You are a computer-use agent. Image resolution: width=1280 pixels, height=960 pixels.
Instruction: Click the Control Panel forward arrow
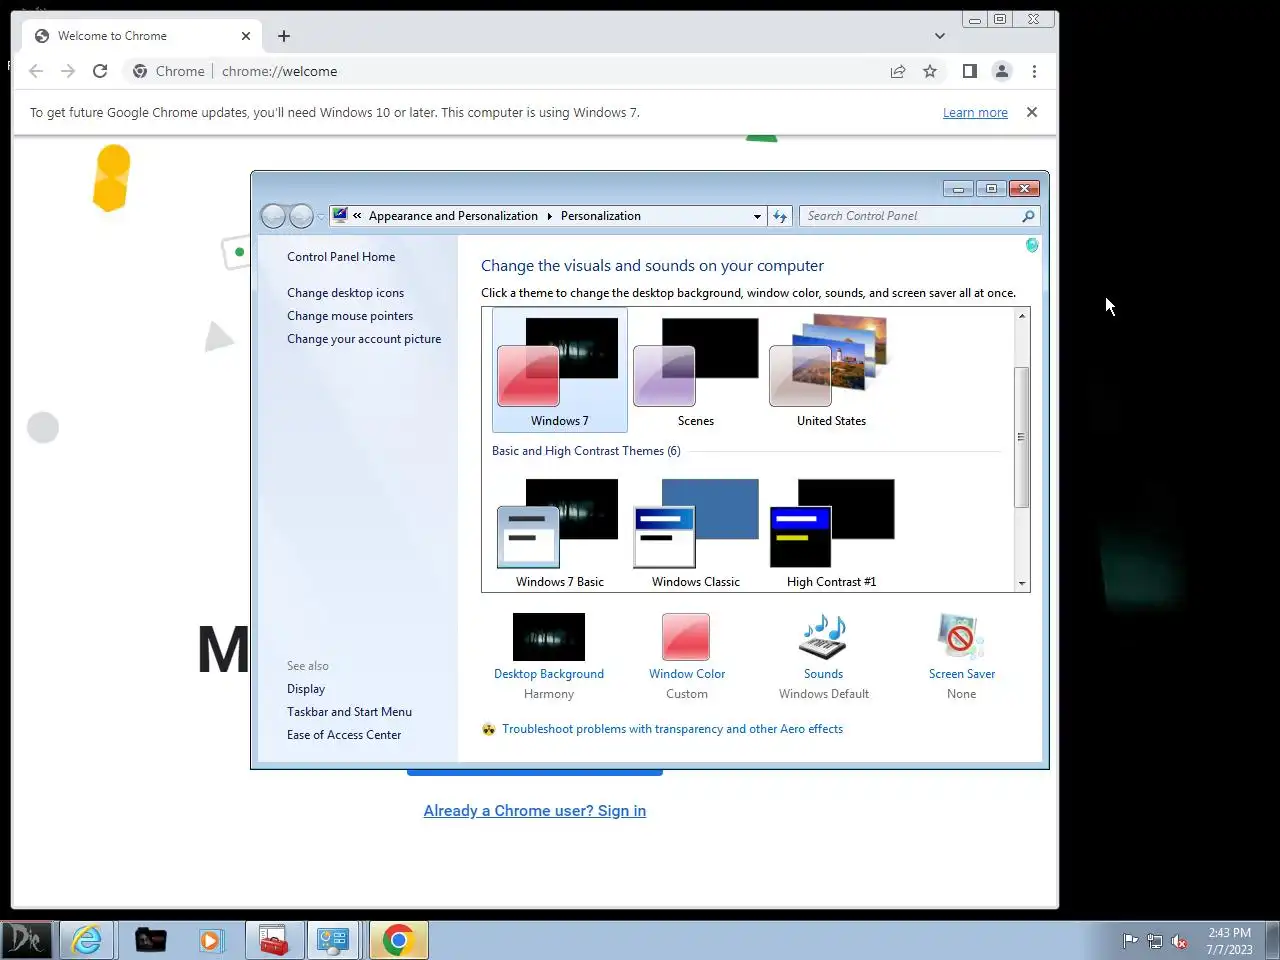point(301,216)
